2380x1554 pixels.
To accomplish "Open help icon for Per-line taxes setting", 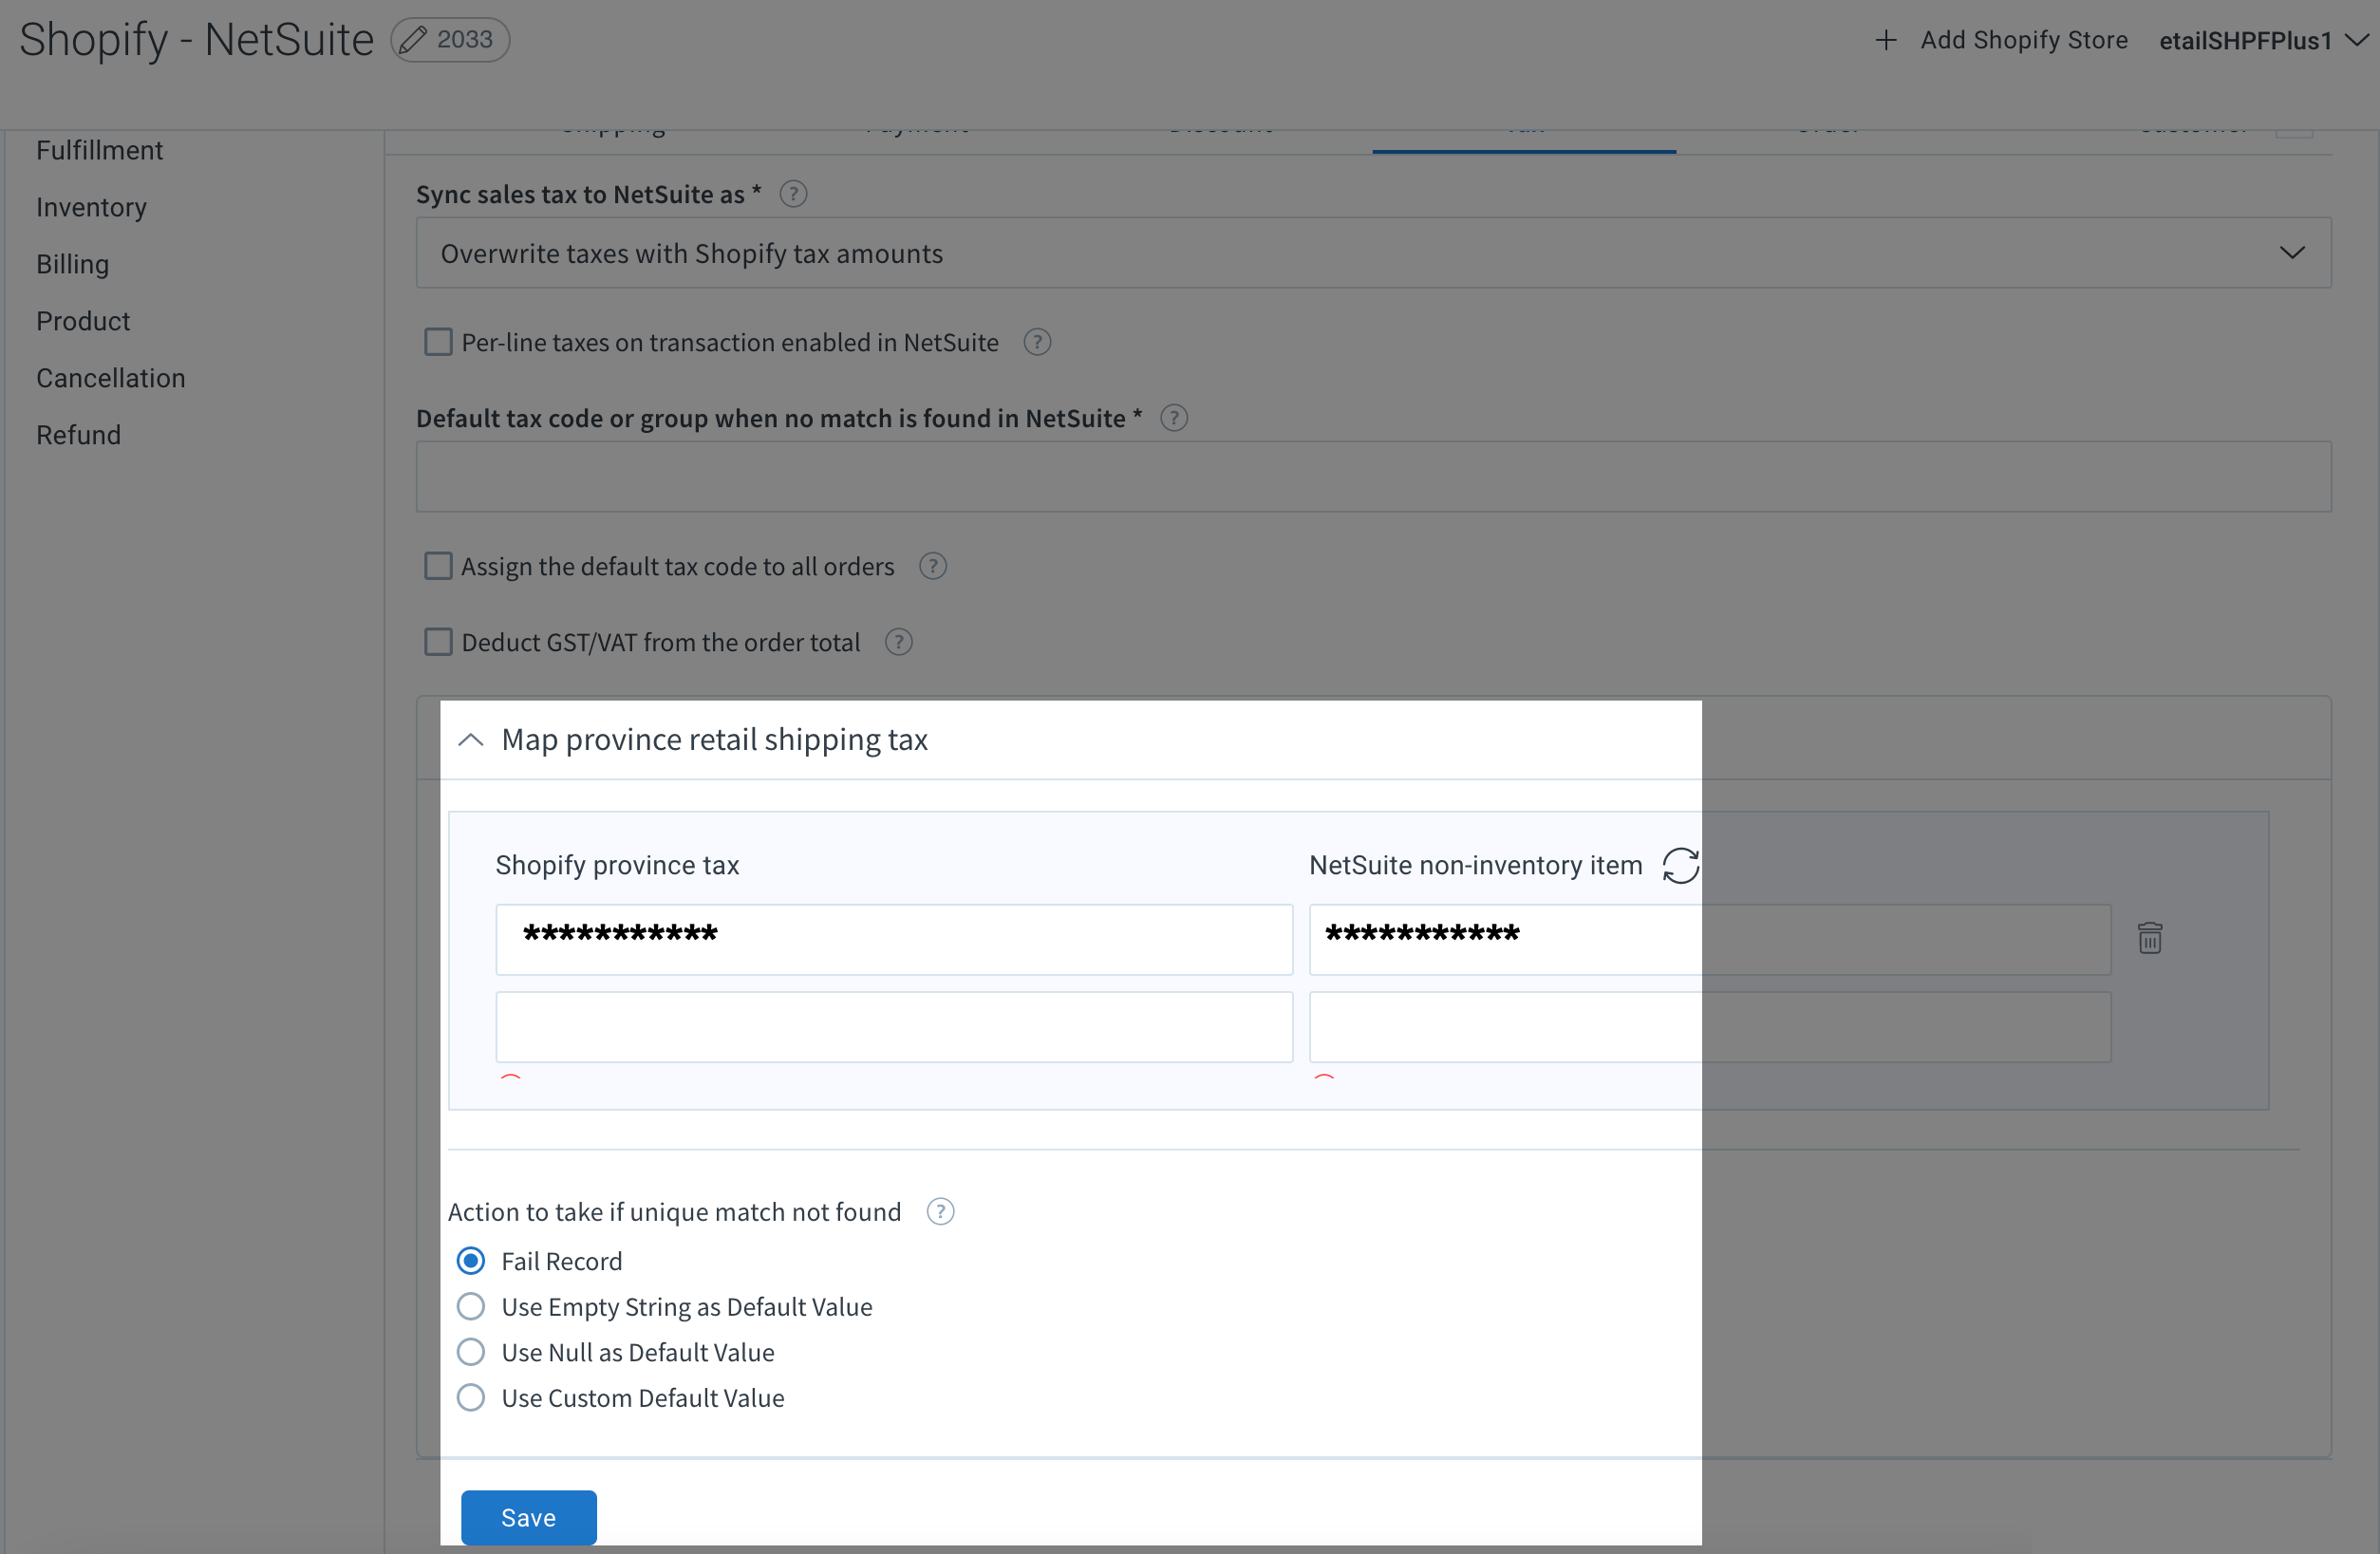I will tap(1037, 342).
